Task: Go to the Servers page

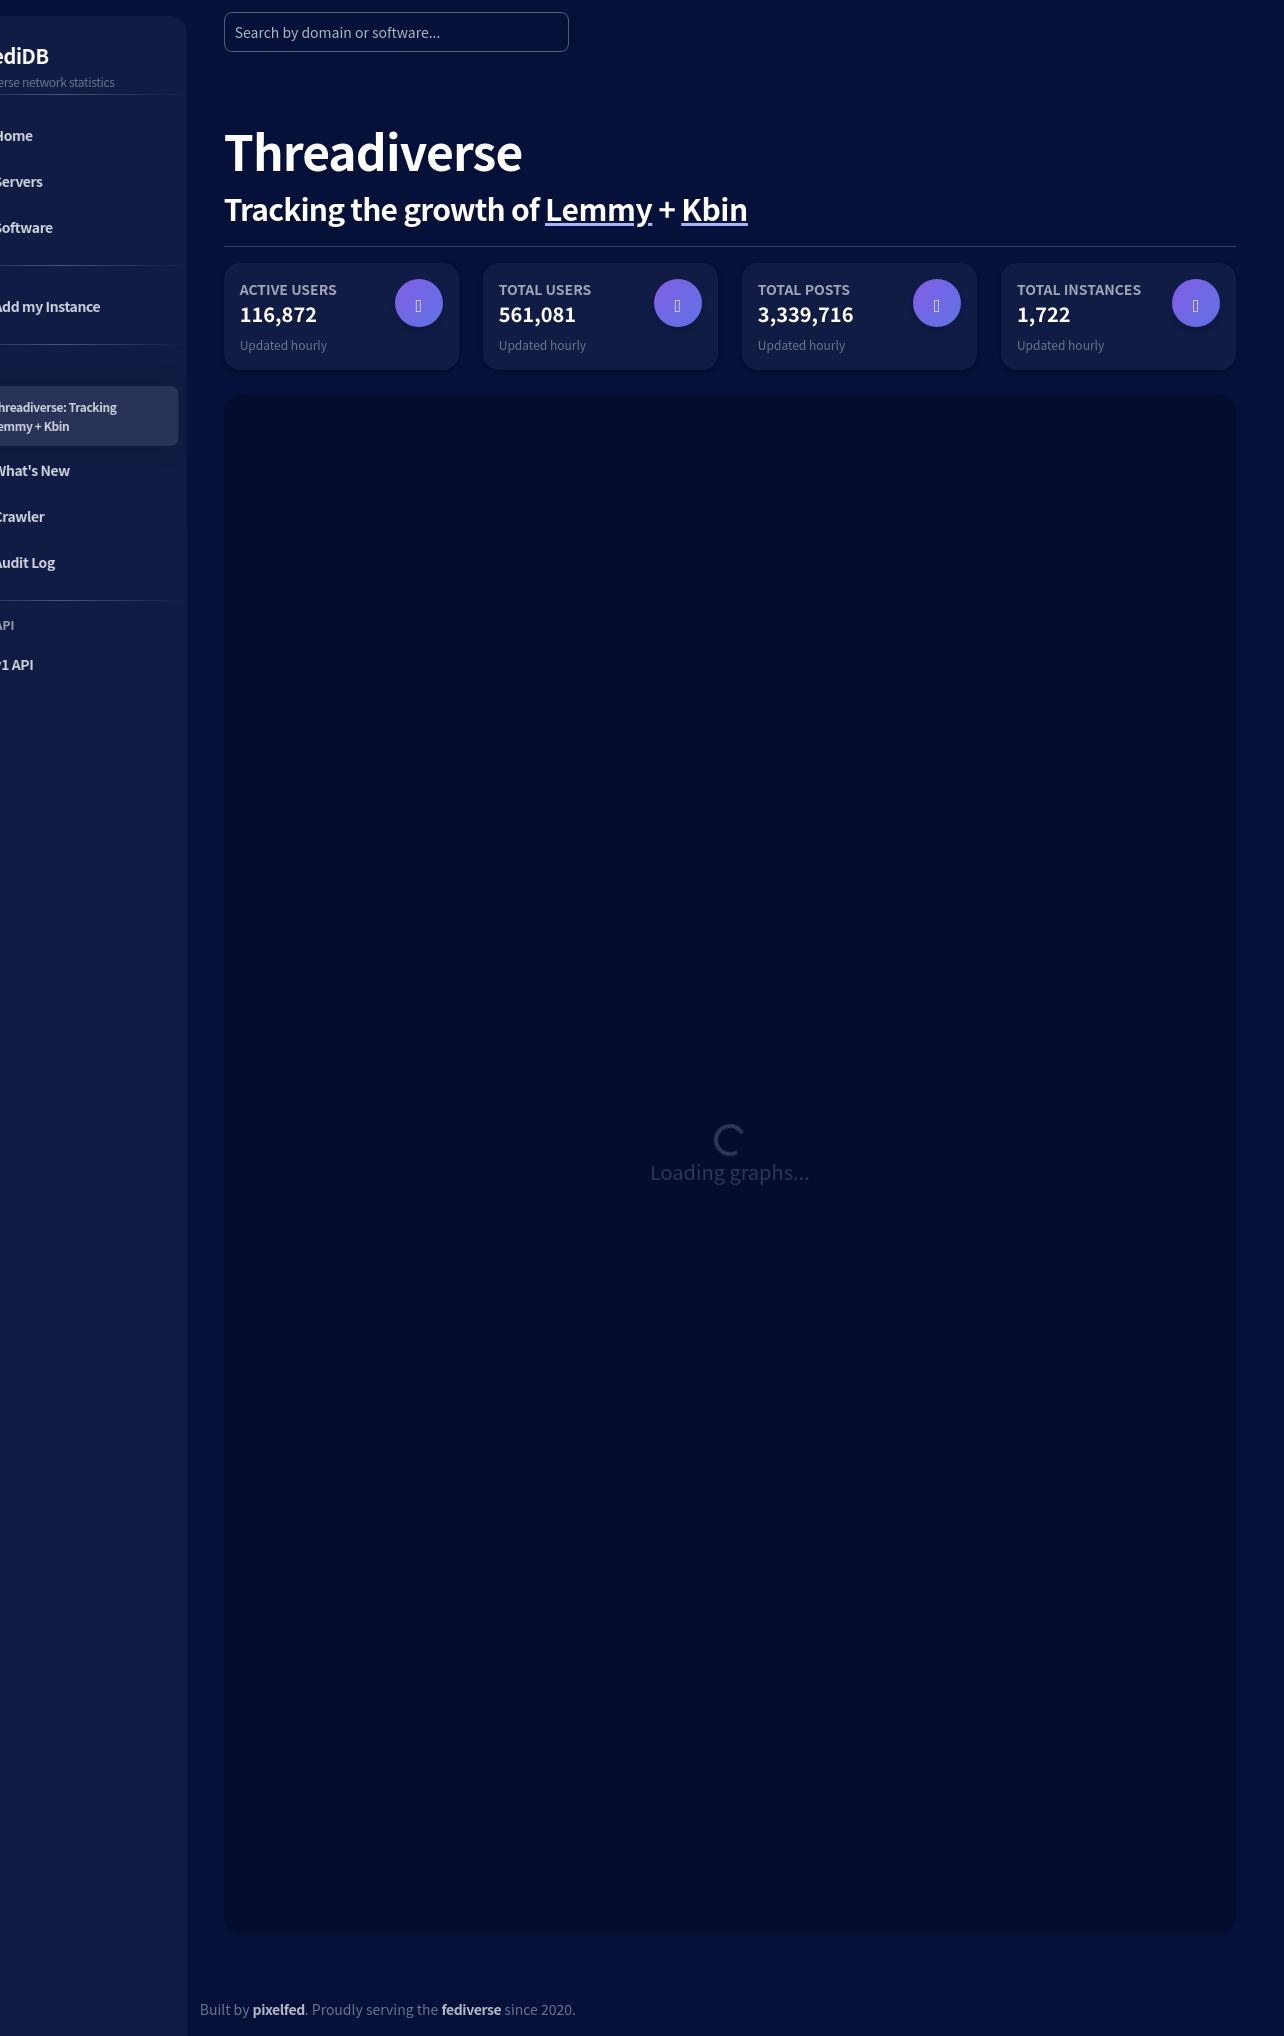Action: (x=21, y=182)
